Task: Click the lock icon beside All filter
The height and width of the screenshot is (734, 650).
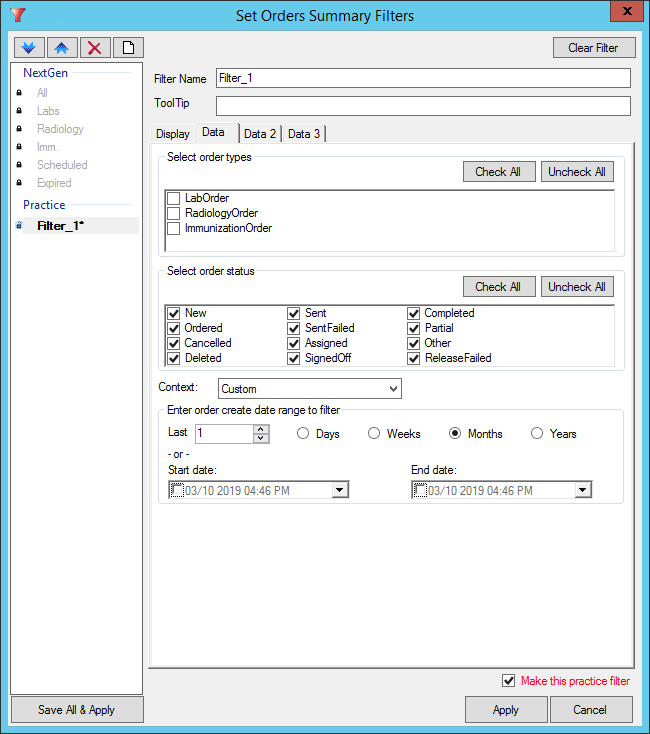Action: (19, 93)
